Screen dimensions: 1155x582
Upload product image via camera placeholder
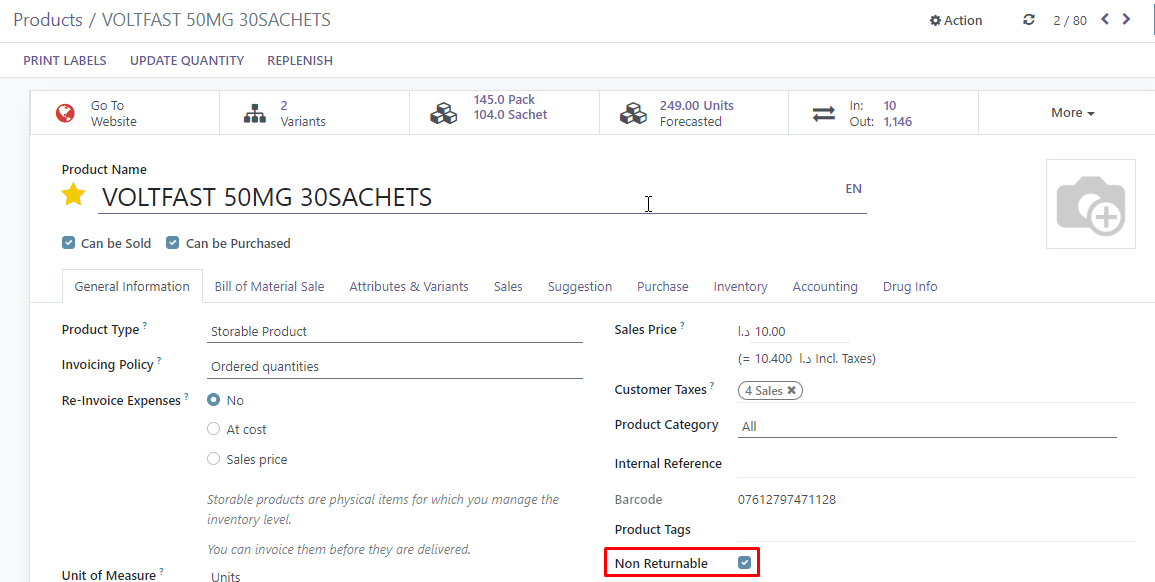tap(1091, 204)
